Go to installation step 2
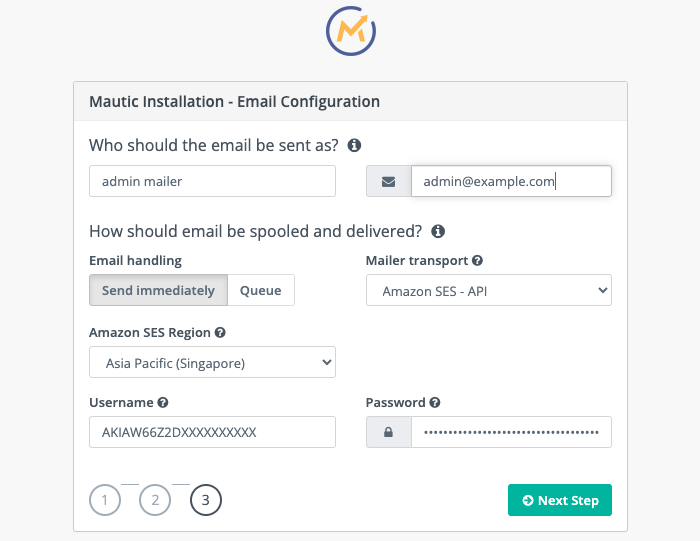700x541 pixels. coord(155,499)
